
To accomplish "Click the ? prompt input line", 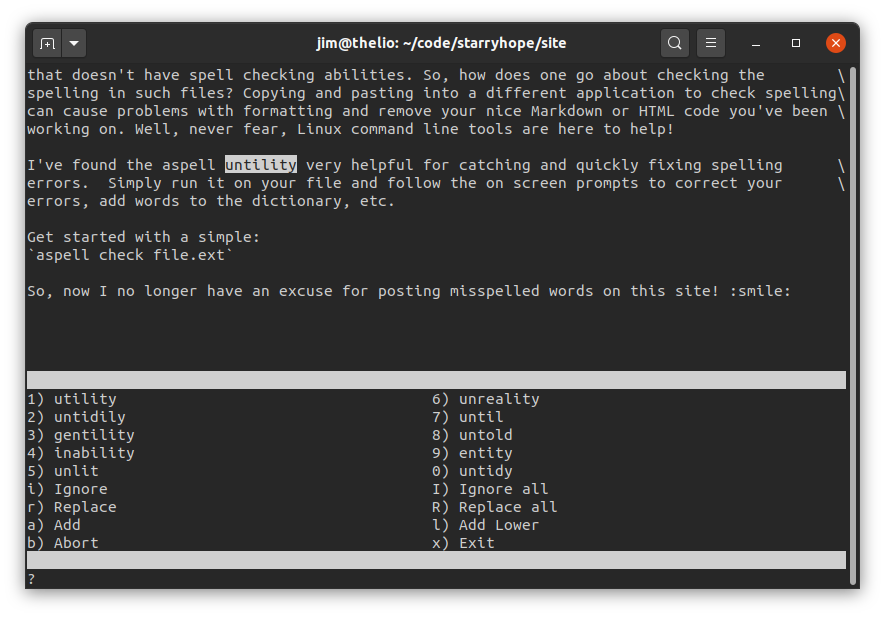I will click(200, 579).
